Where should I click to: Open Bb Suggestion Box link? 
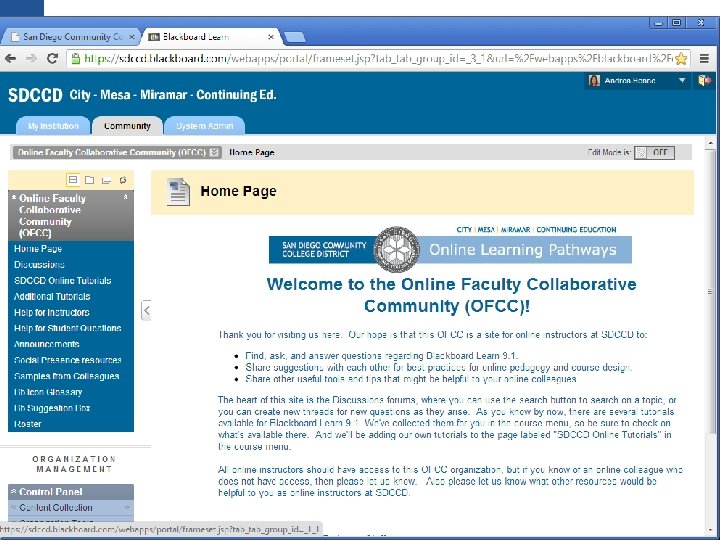coord(52,408)
